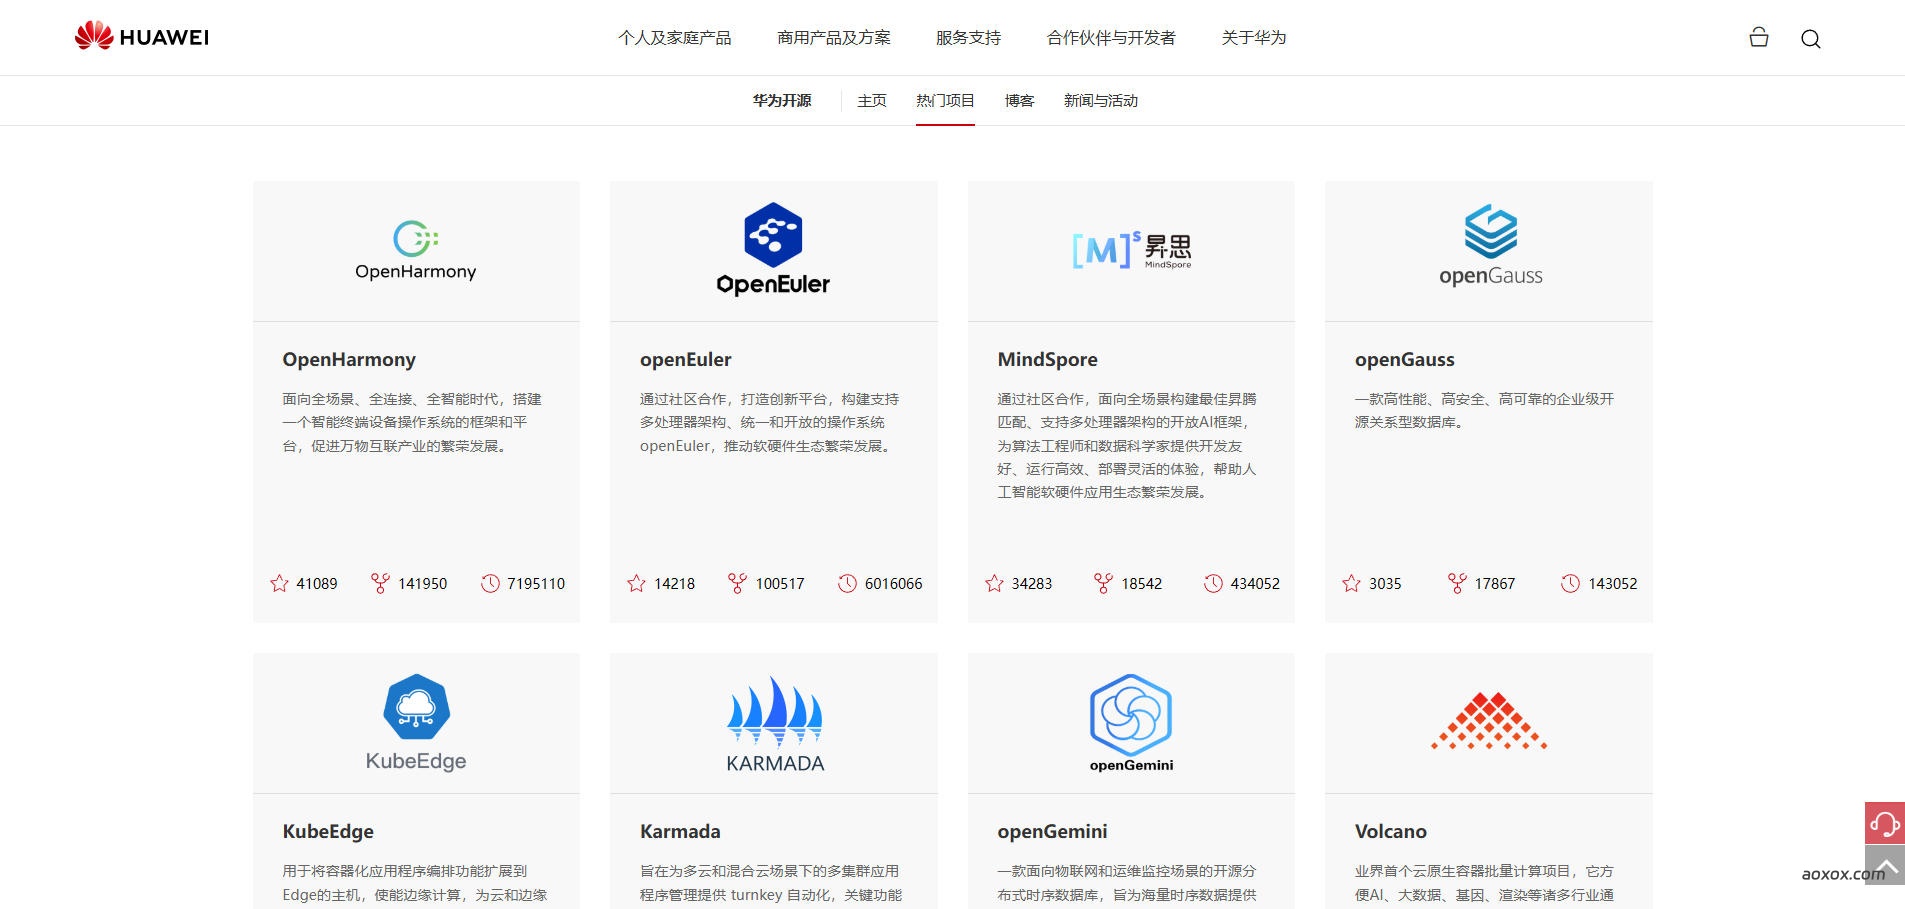Open the openGauss project title link
Screen dimensions: 1905x909
point(1404,359)
